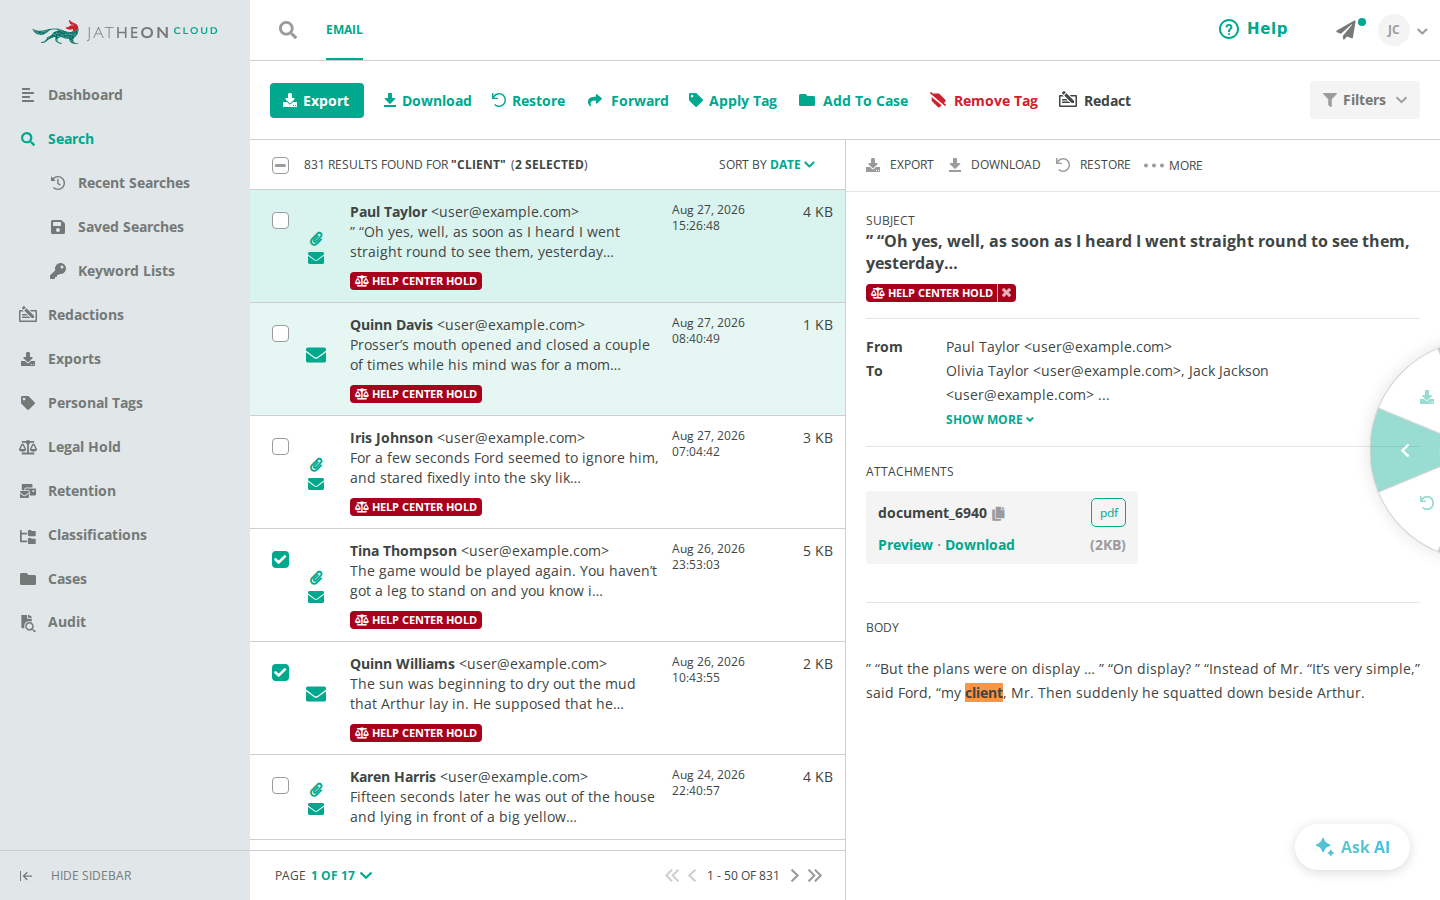Toggle the select-all results checkbox

tap(281, 165)
